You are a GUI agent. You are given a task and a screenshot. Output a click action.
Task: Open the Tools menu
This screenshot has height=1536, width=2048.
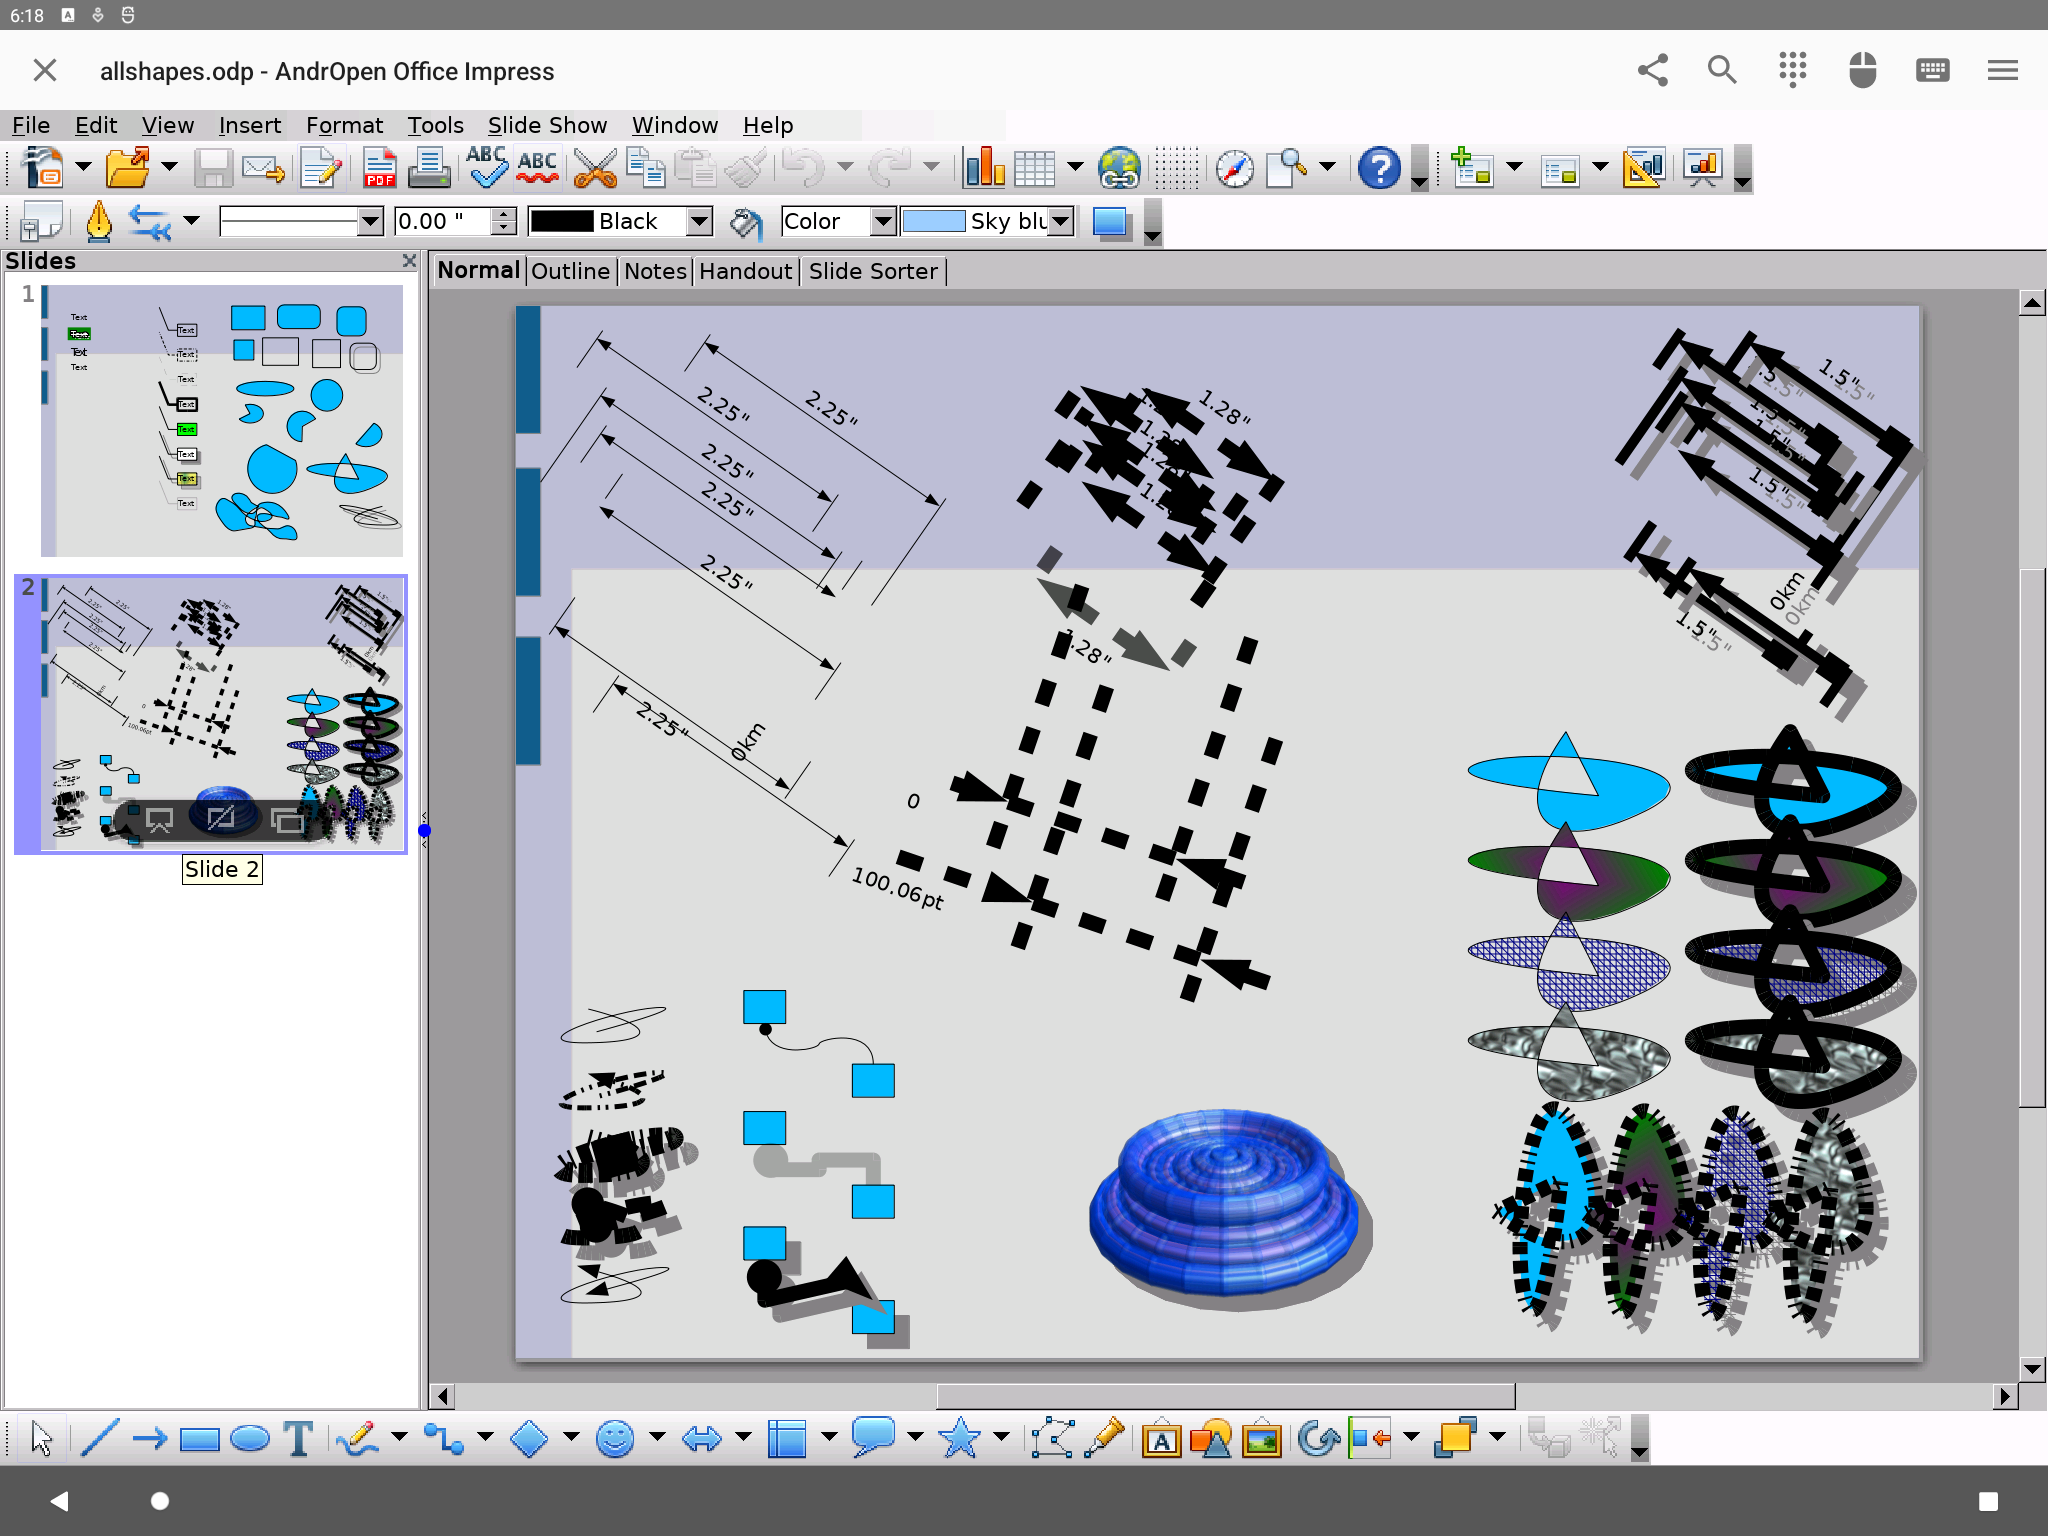tap(435, 125)
